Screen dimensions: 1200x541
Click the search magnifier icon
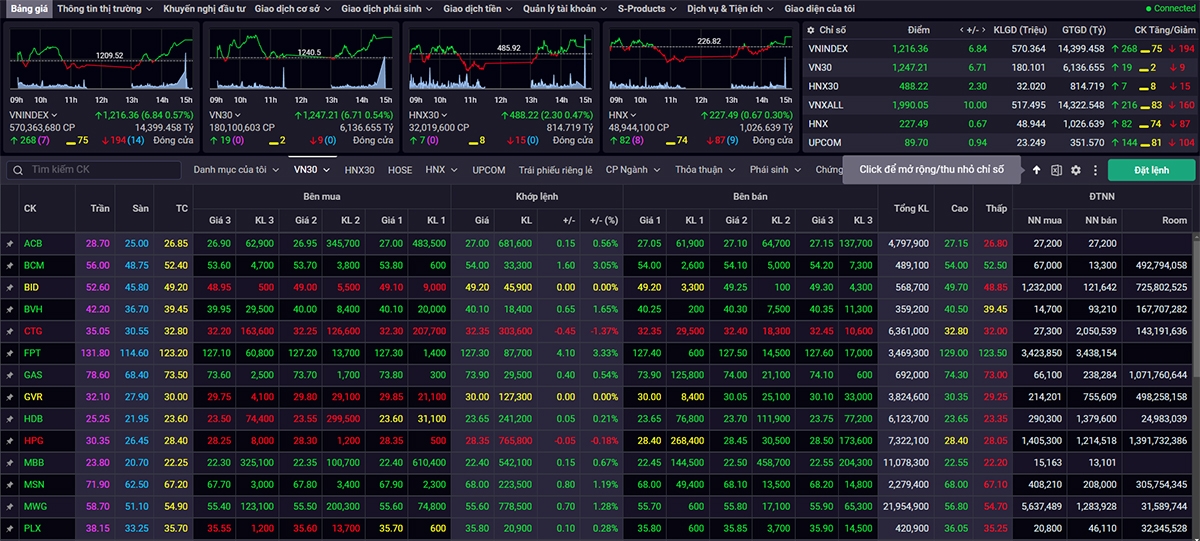[x=17, y=170]
